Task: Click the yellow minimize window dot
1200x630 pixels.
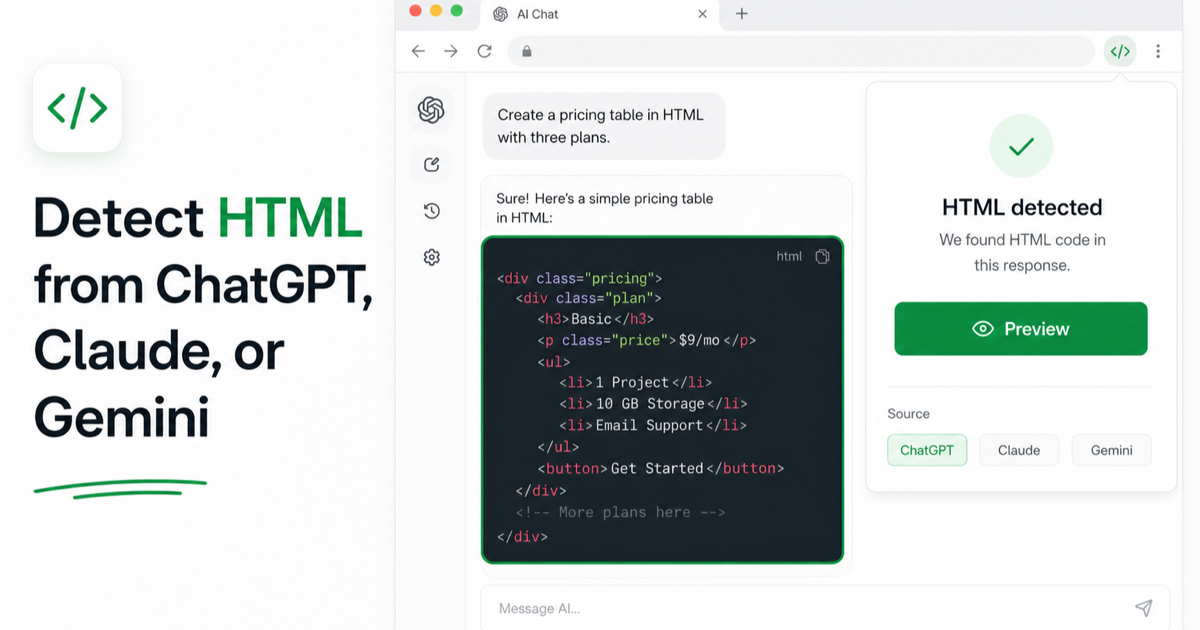Action: 435,11
